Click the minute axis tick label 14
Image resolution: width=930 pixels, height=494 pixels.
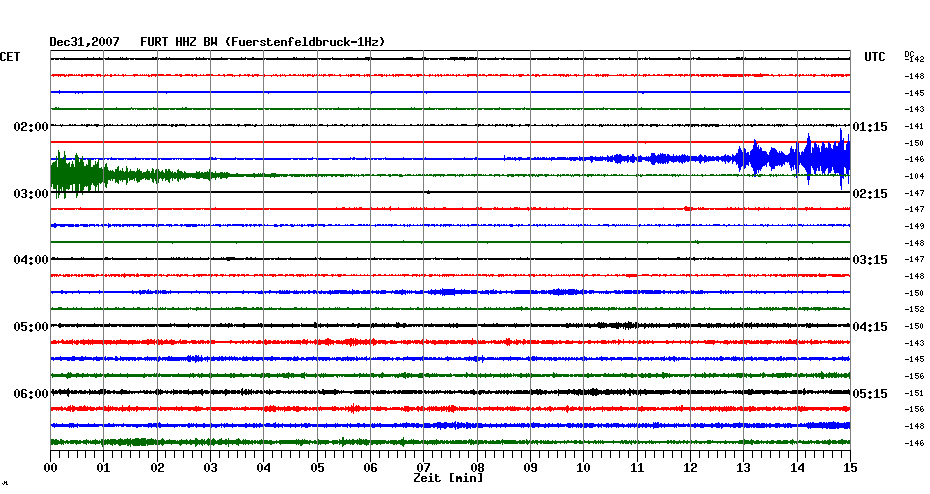point(797,468)
